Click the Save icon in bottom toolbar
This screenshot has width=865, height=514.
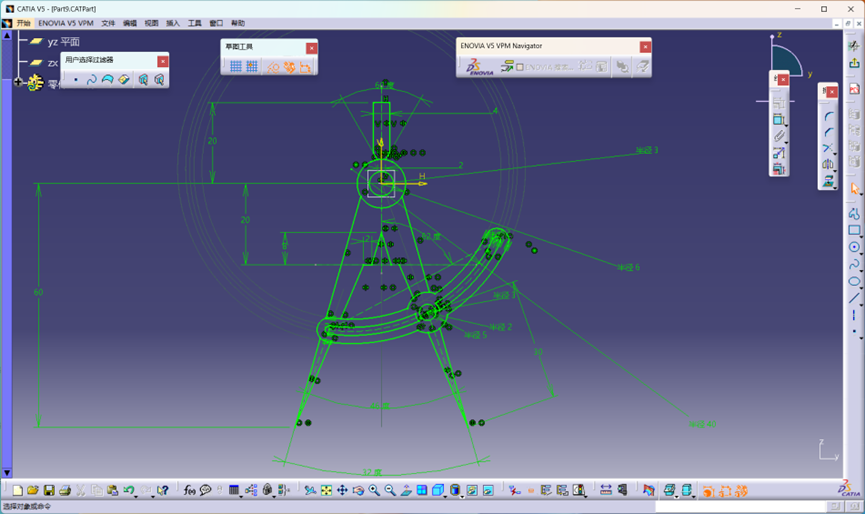[x=49, y=491]
